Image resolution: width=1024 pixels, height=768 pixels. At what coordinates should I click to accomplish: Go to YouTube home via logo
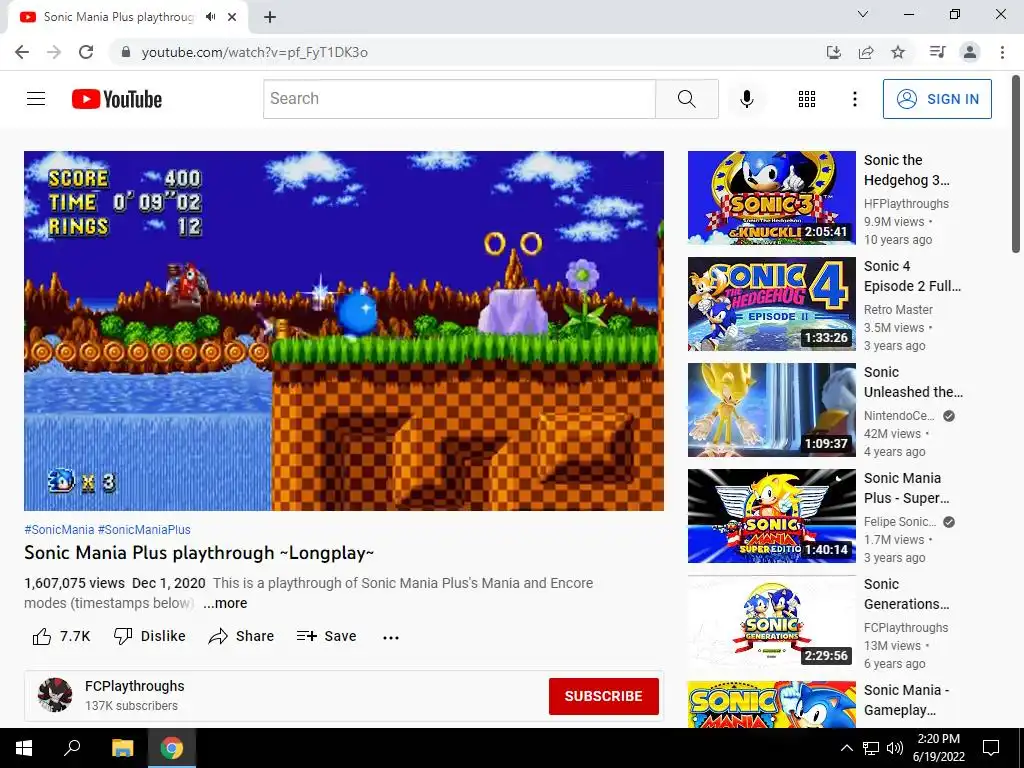click(117, 99)
